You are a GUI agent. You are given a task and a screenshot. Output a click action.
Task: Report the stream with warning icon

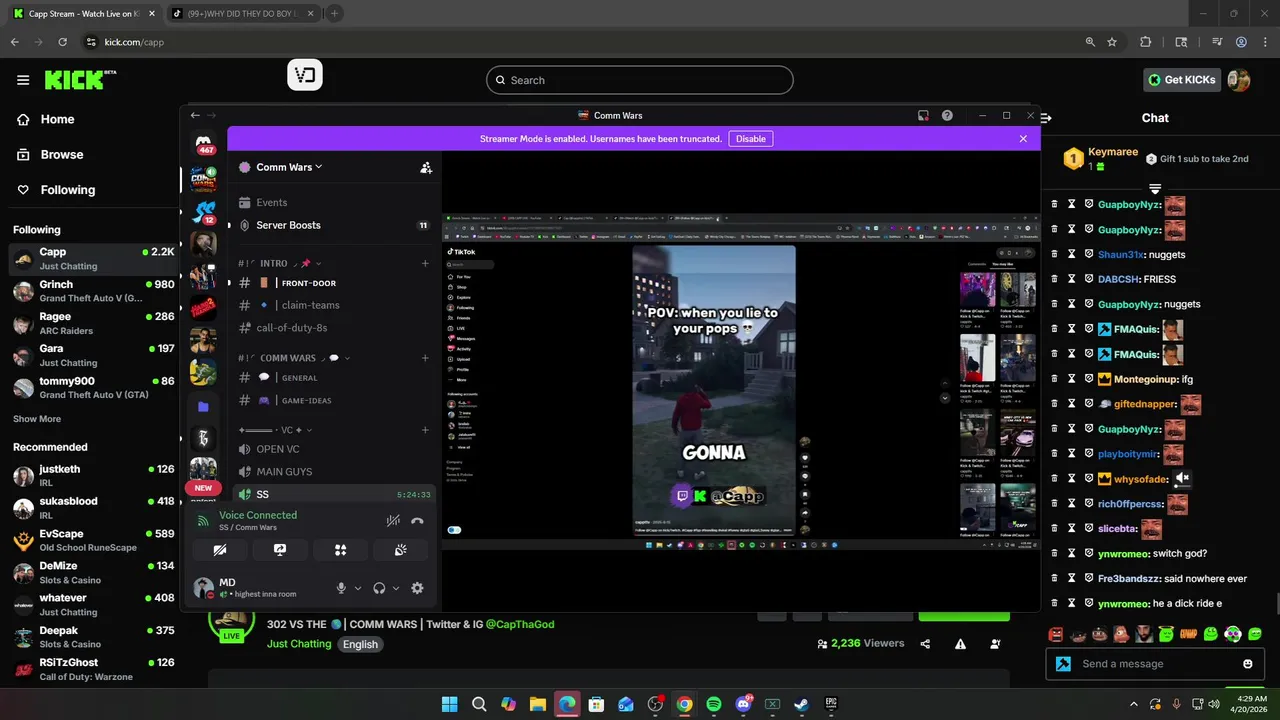960,644
